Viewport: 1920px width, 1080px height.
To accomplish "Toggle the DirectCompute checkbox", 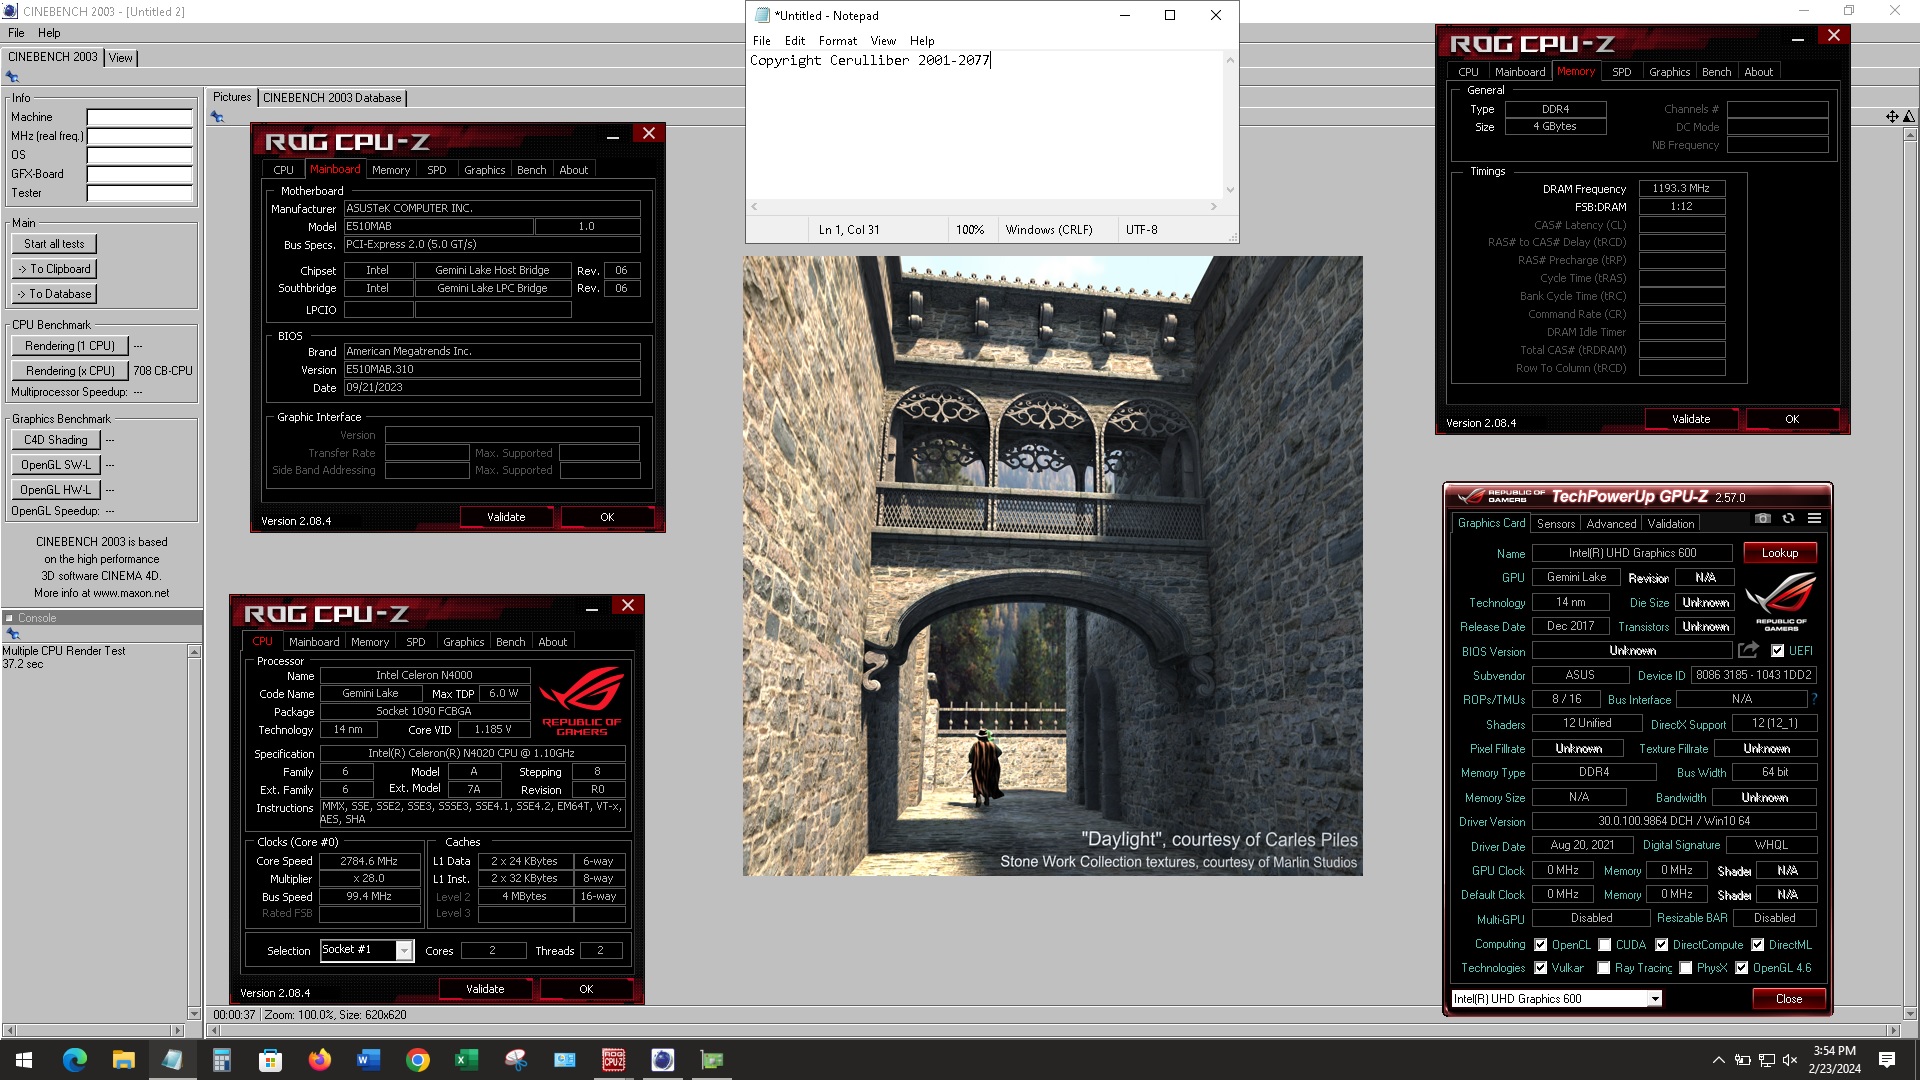I will pos(1661,944).
